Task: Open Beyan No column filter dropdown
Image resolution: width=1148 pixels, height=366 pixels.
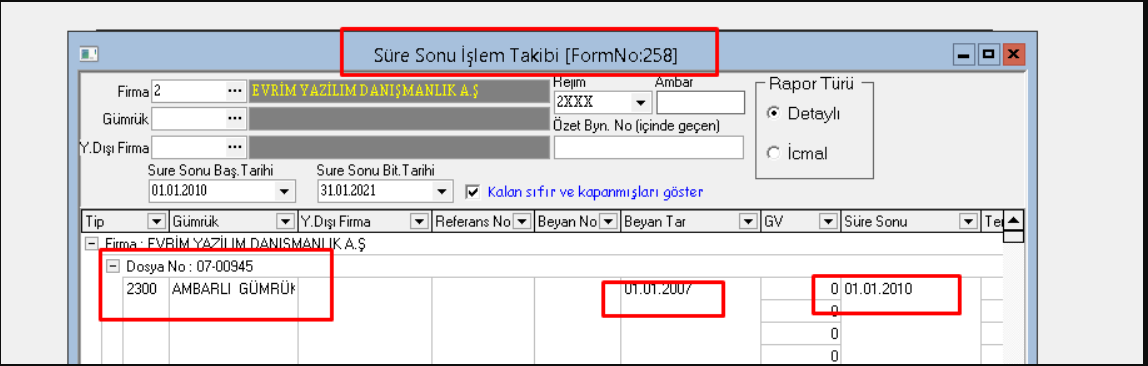Action: (608, 221)
